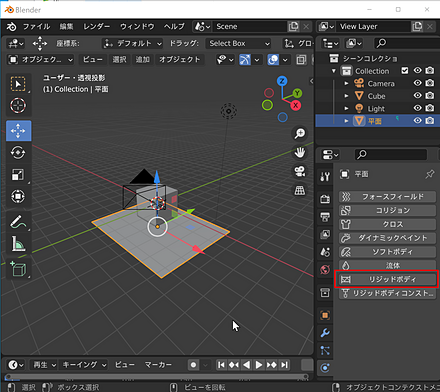Hide Cube in viewport via eye icon
Viewport: 440px width, 392px height.
coord(417,96)
